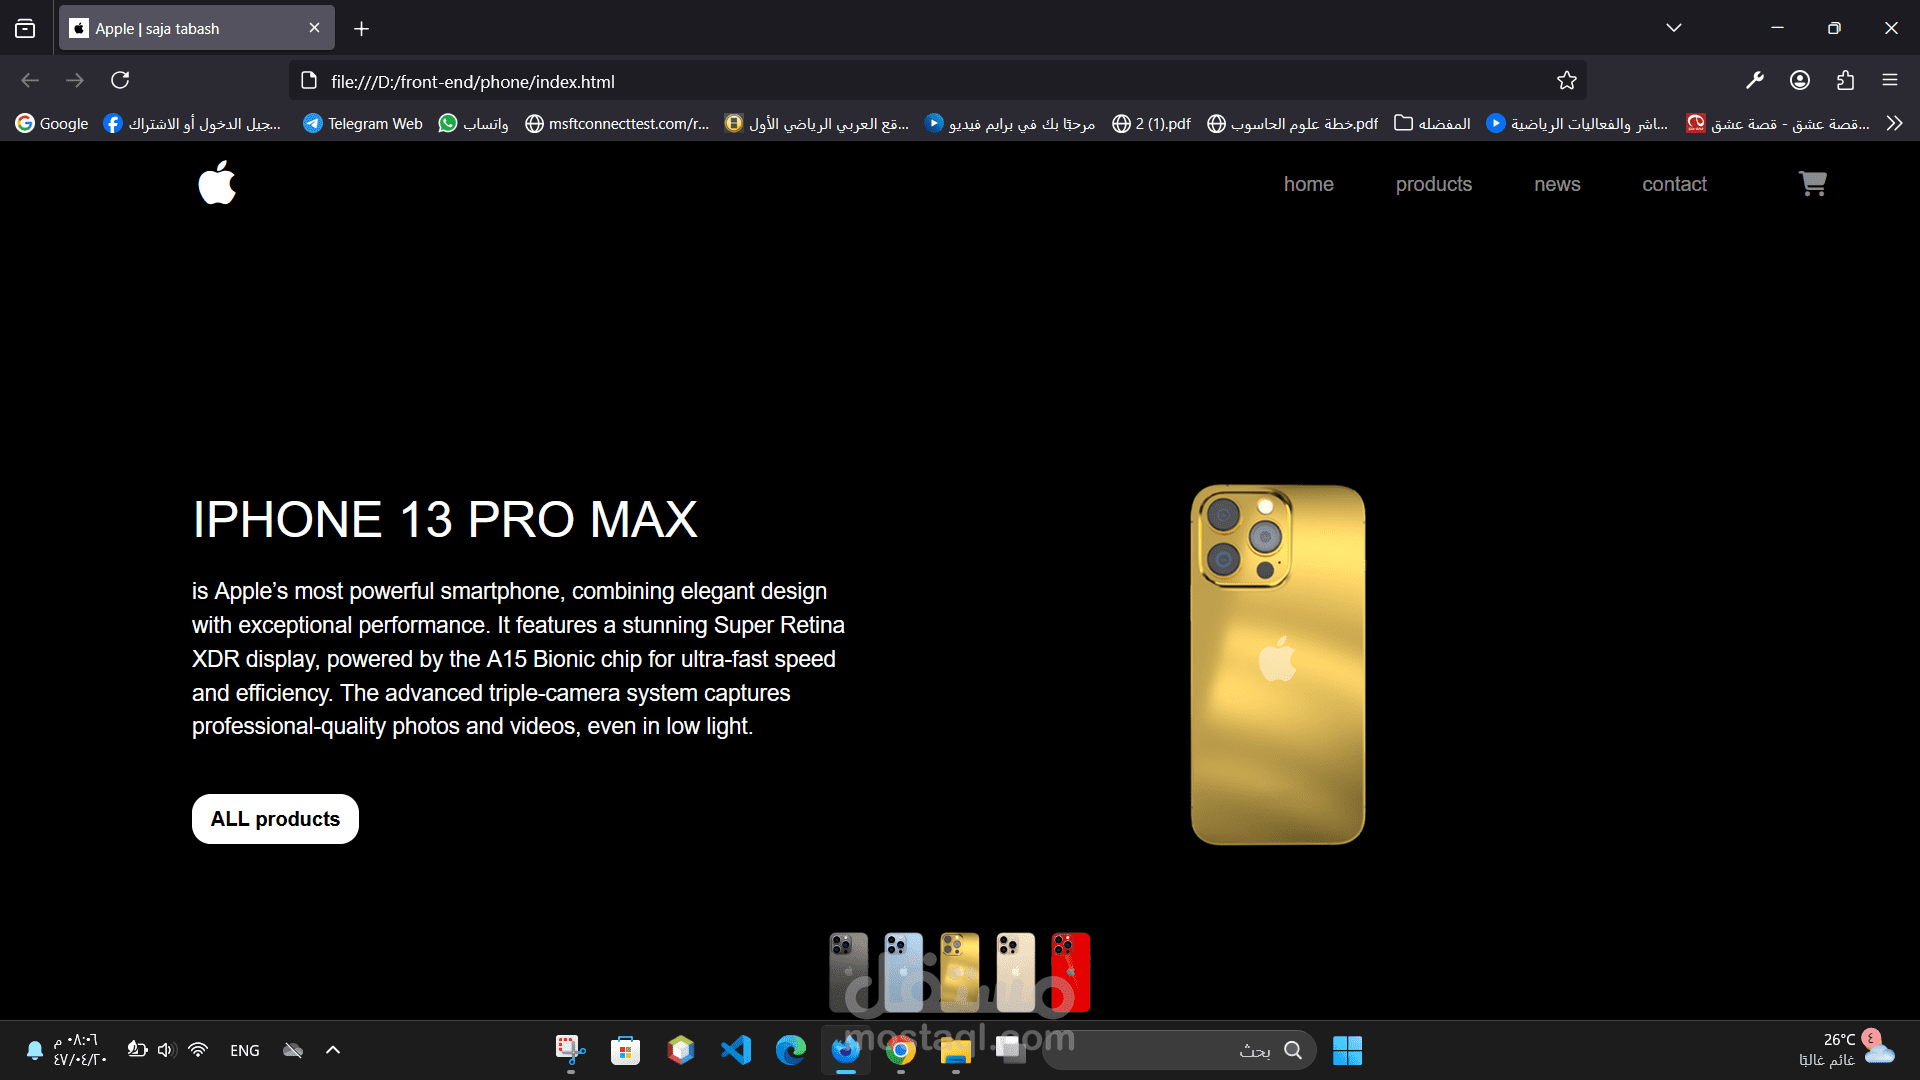Open the volume control icon
The height and width of the screenshot is (1080, 1920).
pos(166,1050)
